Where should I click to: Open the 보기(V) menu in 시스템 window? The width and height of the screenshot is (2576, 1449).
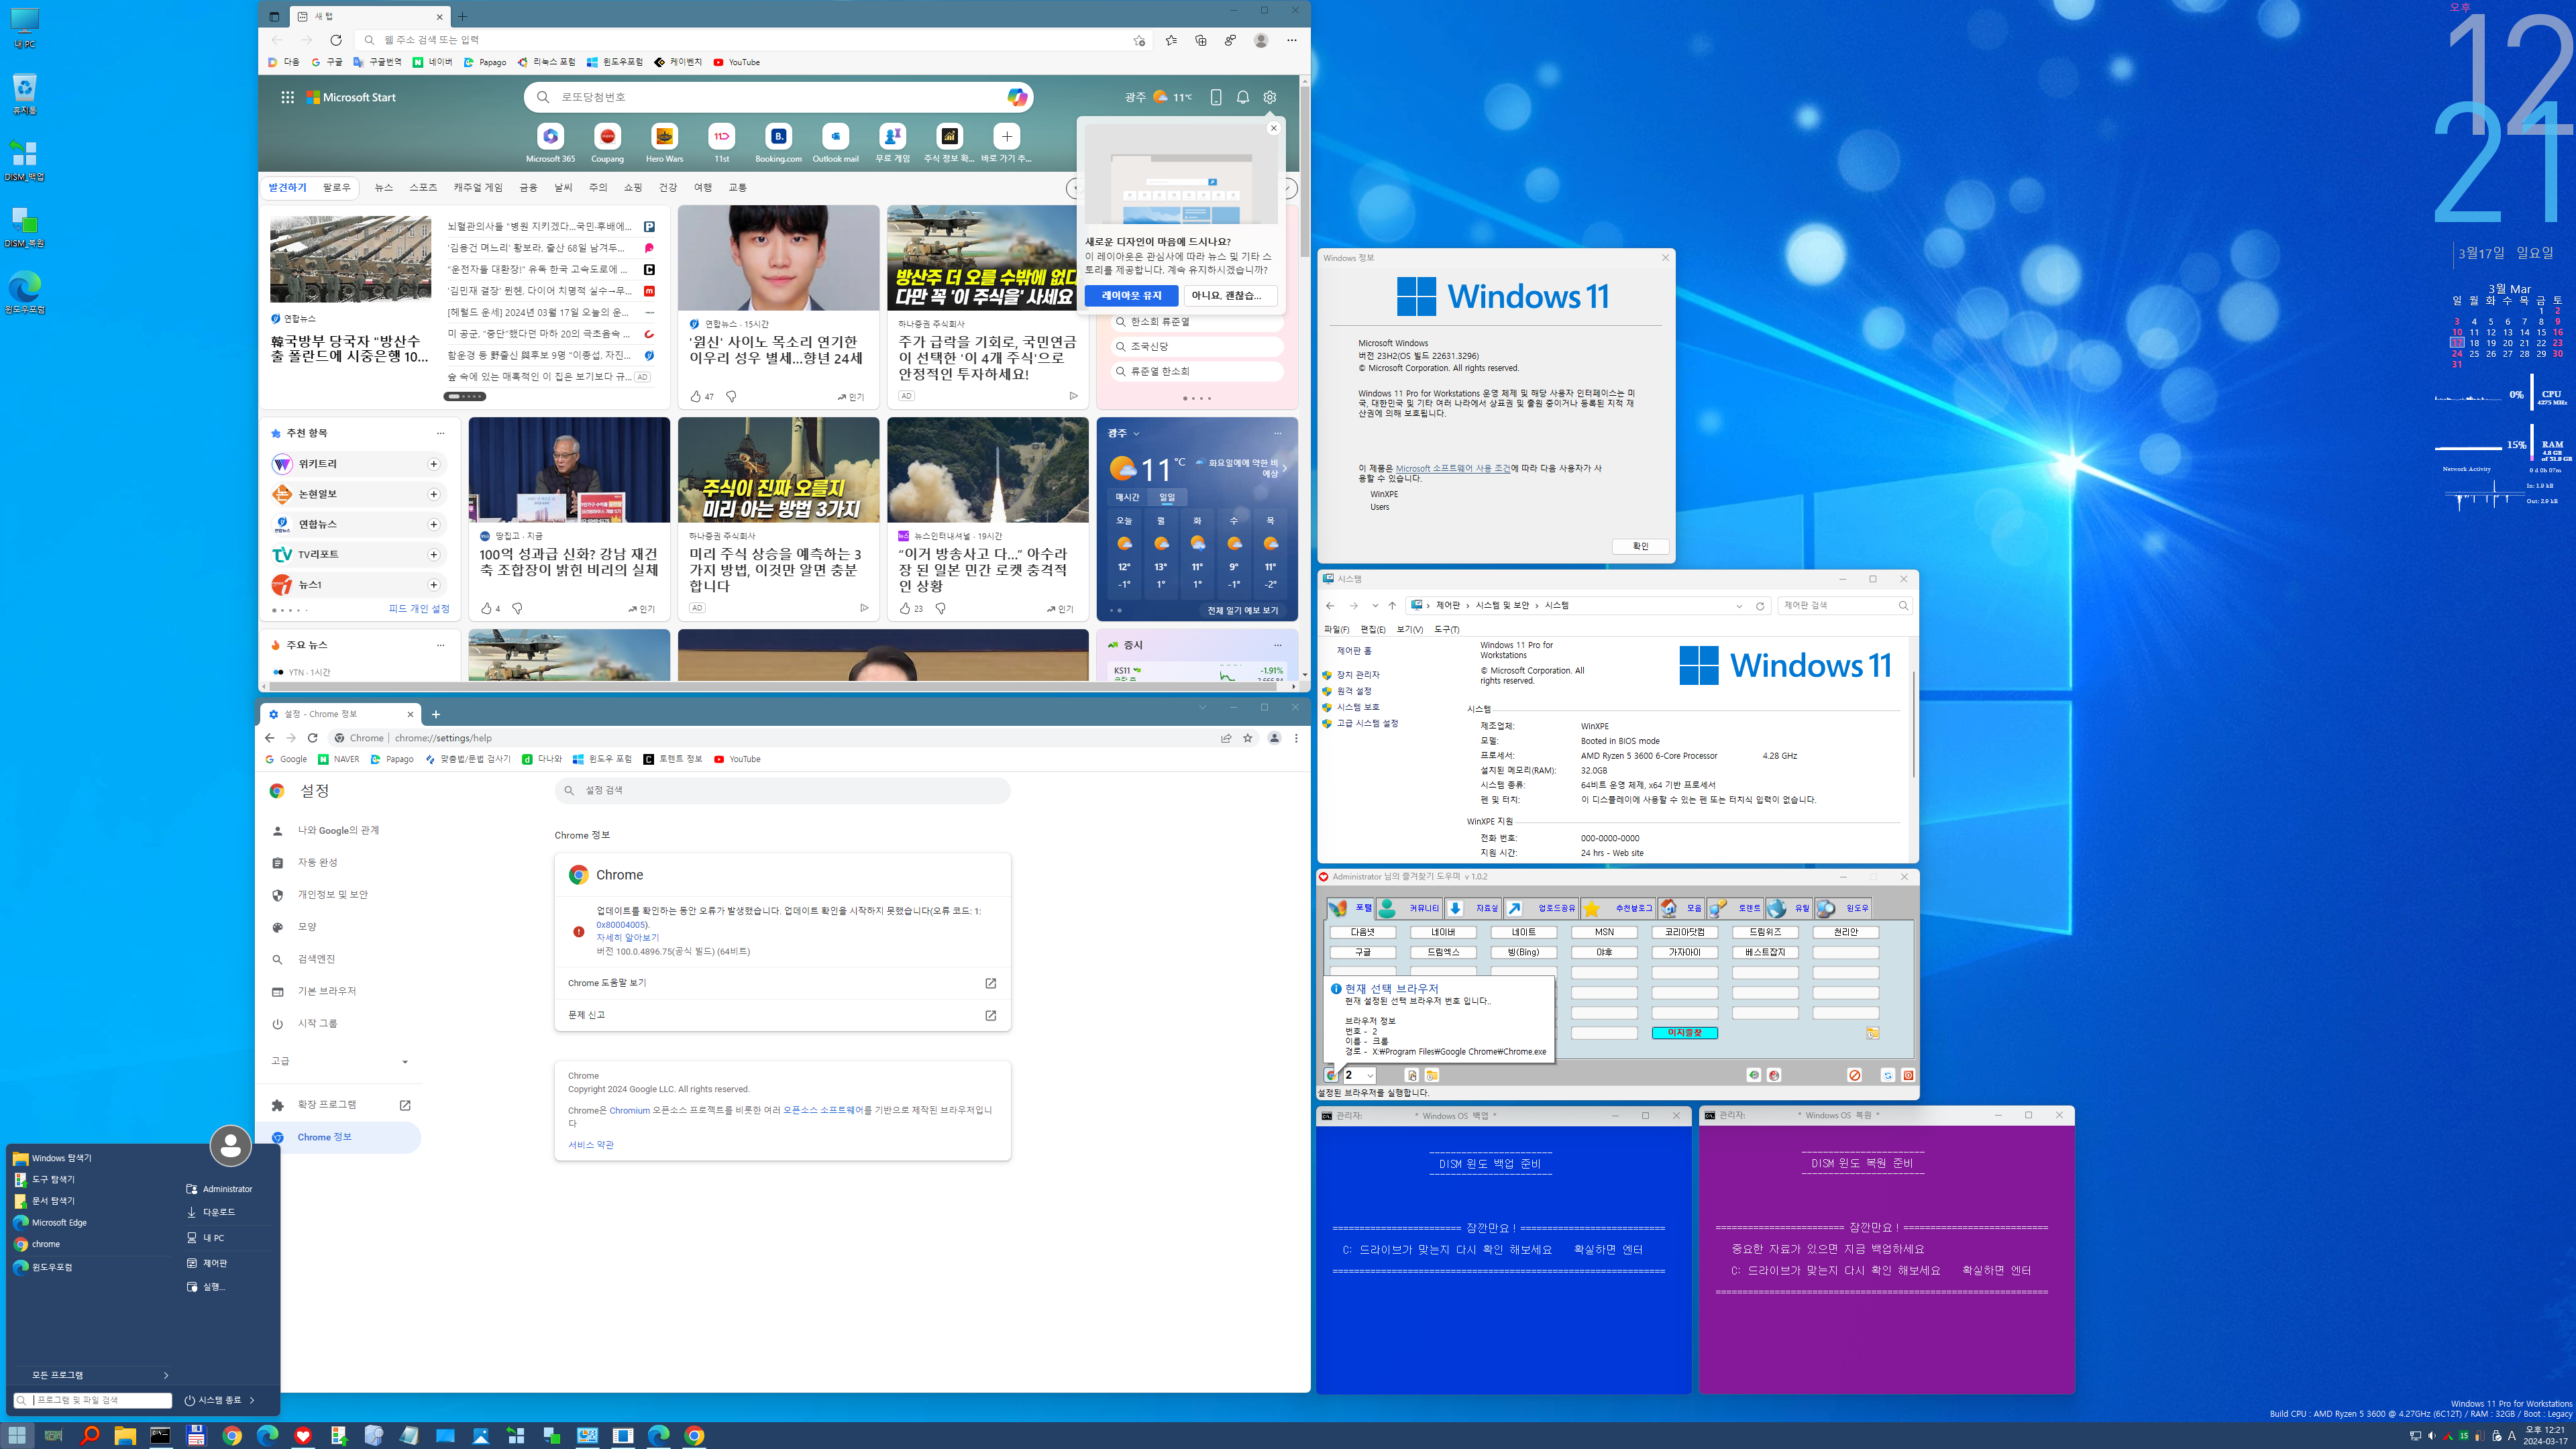point(1409,629)
